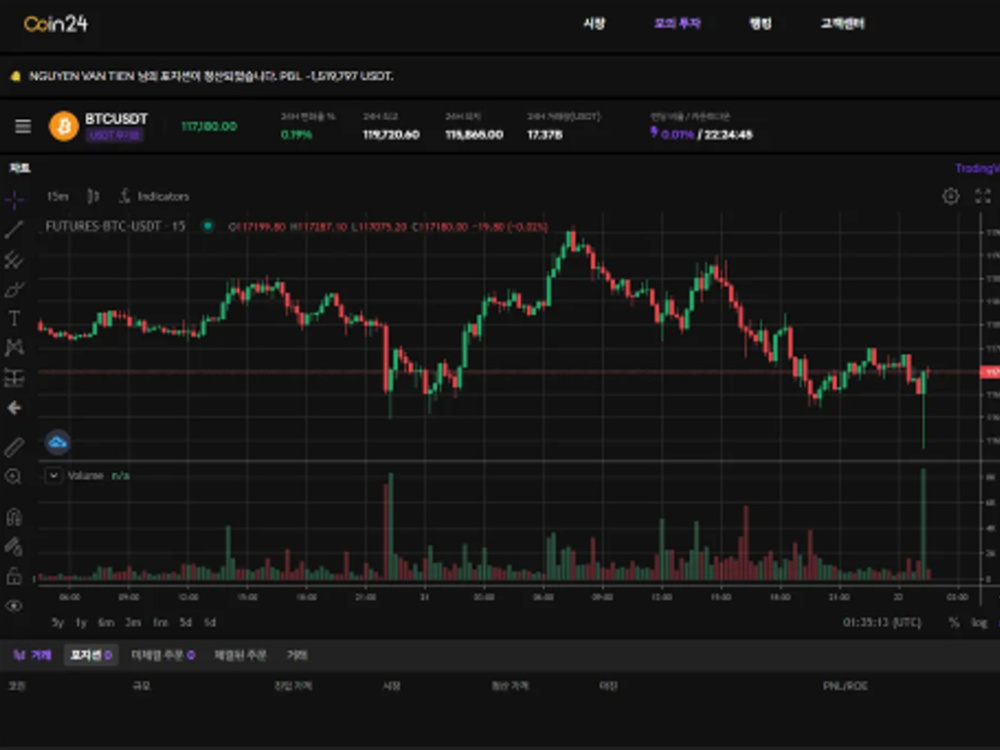Select the ruler measure tool
The image size is (1000, 750).
coord(14,447)
